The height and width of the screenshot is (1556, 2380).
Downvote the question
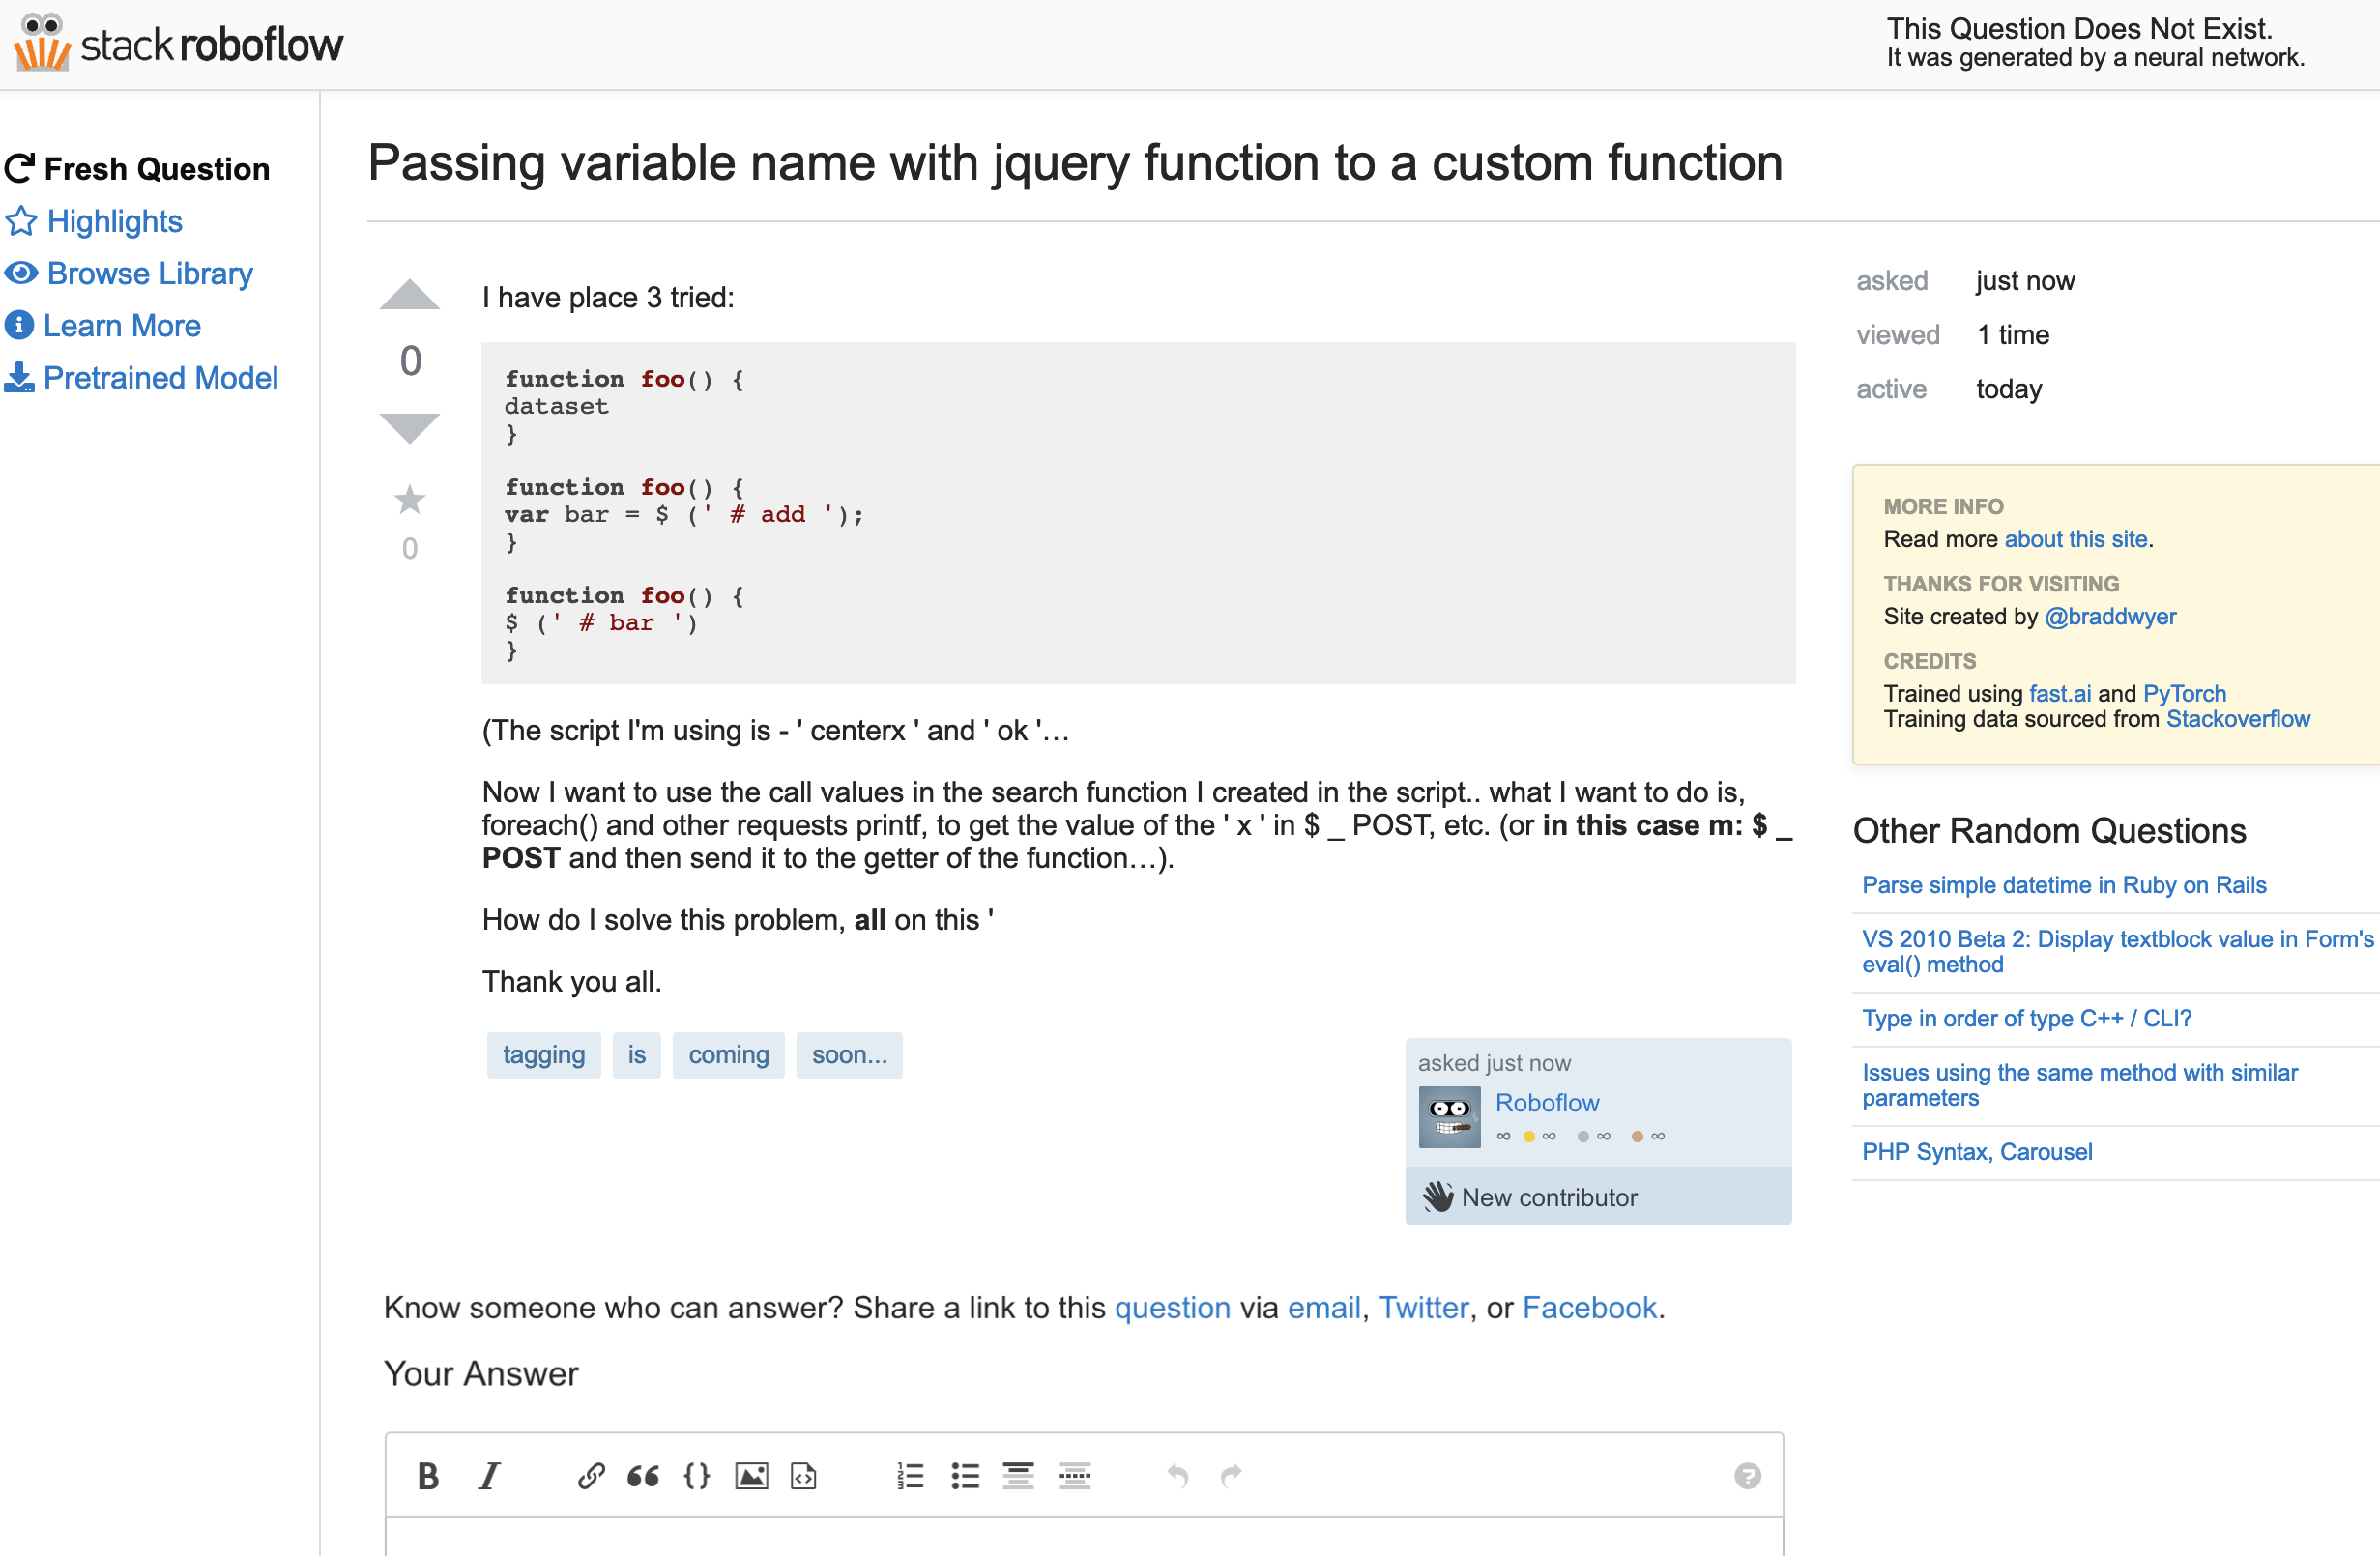coord(410,427)
